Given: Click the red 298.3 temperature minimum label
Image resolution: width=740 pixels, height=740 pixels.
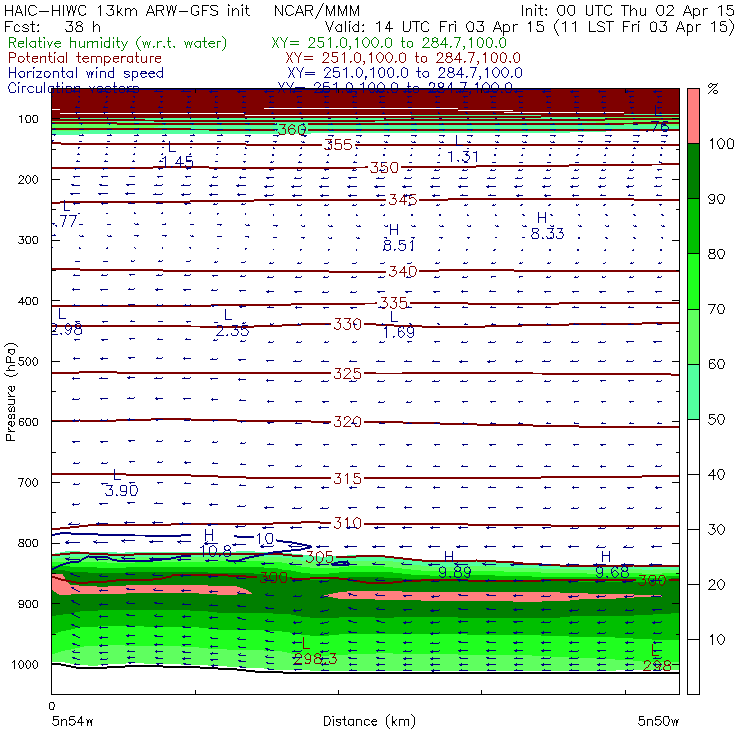Looking at the screenshot, I should pyautogui.click(x=315, y=658).
